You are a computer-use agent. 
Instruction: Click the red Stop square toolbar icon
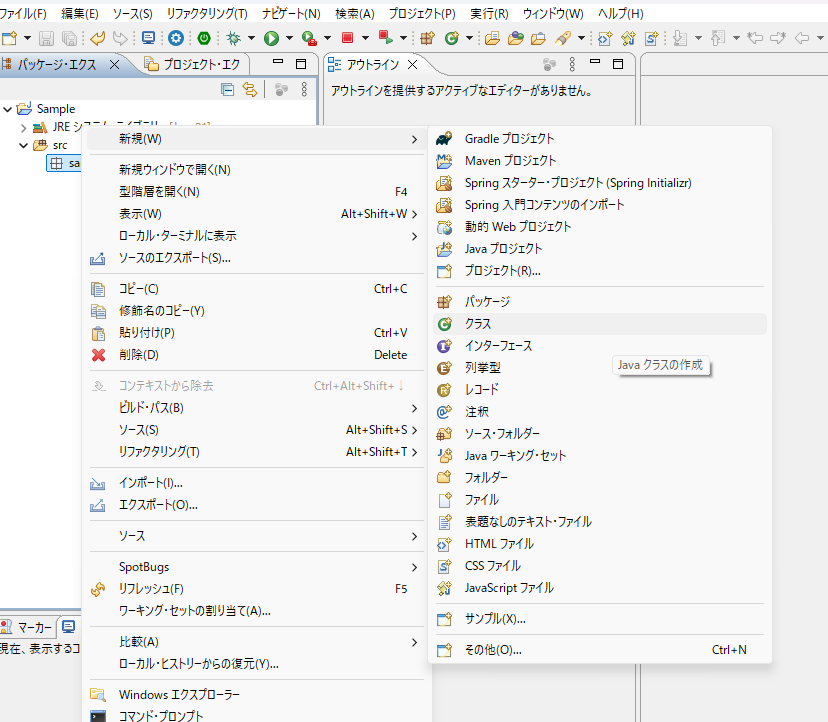(347, 38)
